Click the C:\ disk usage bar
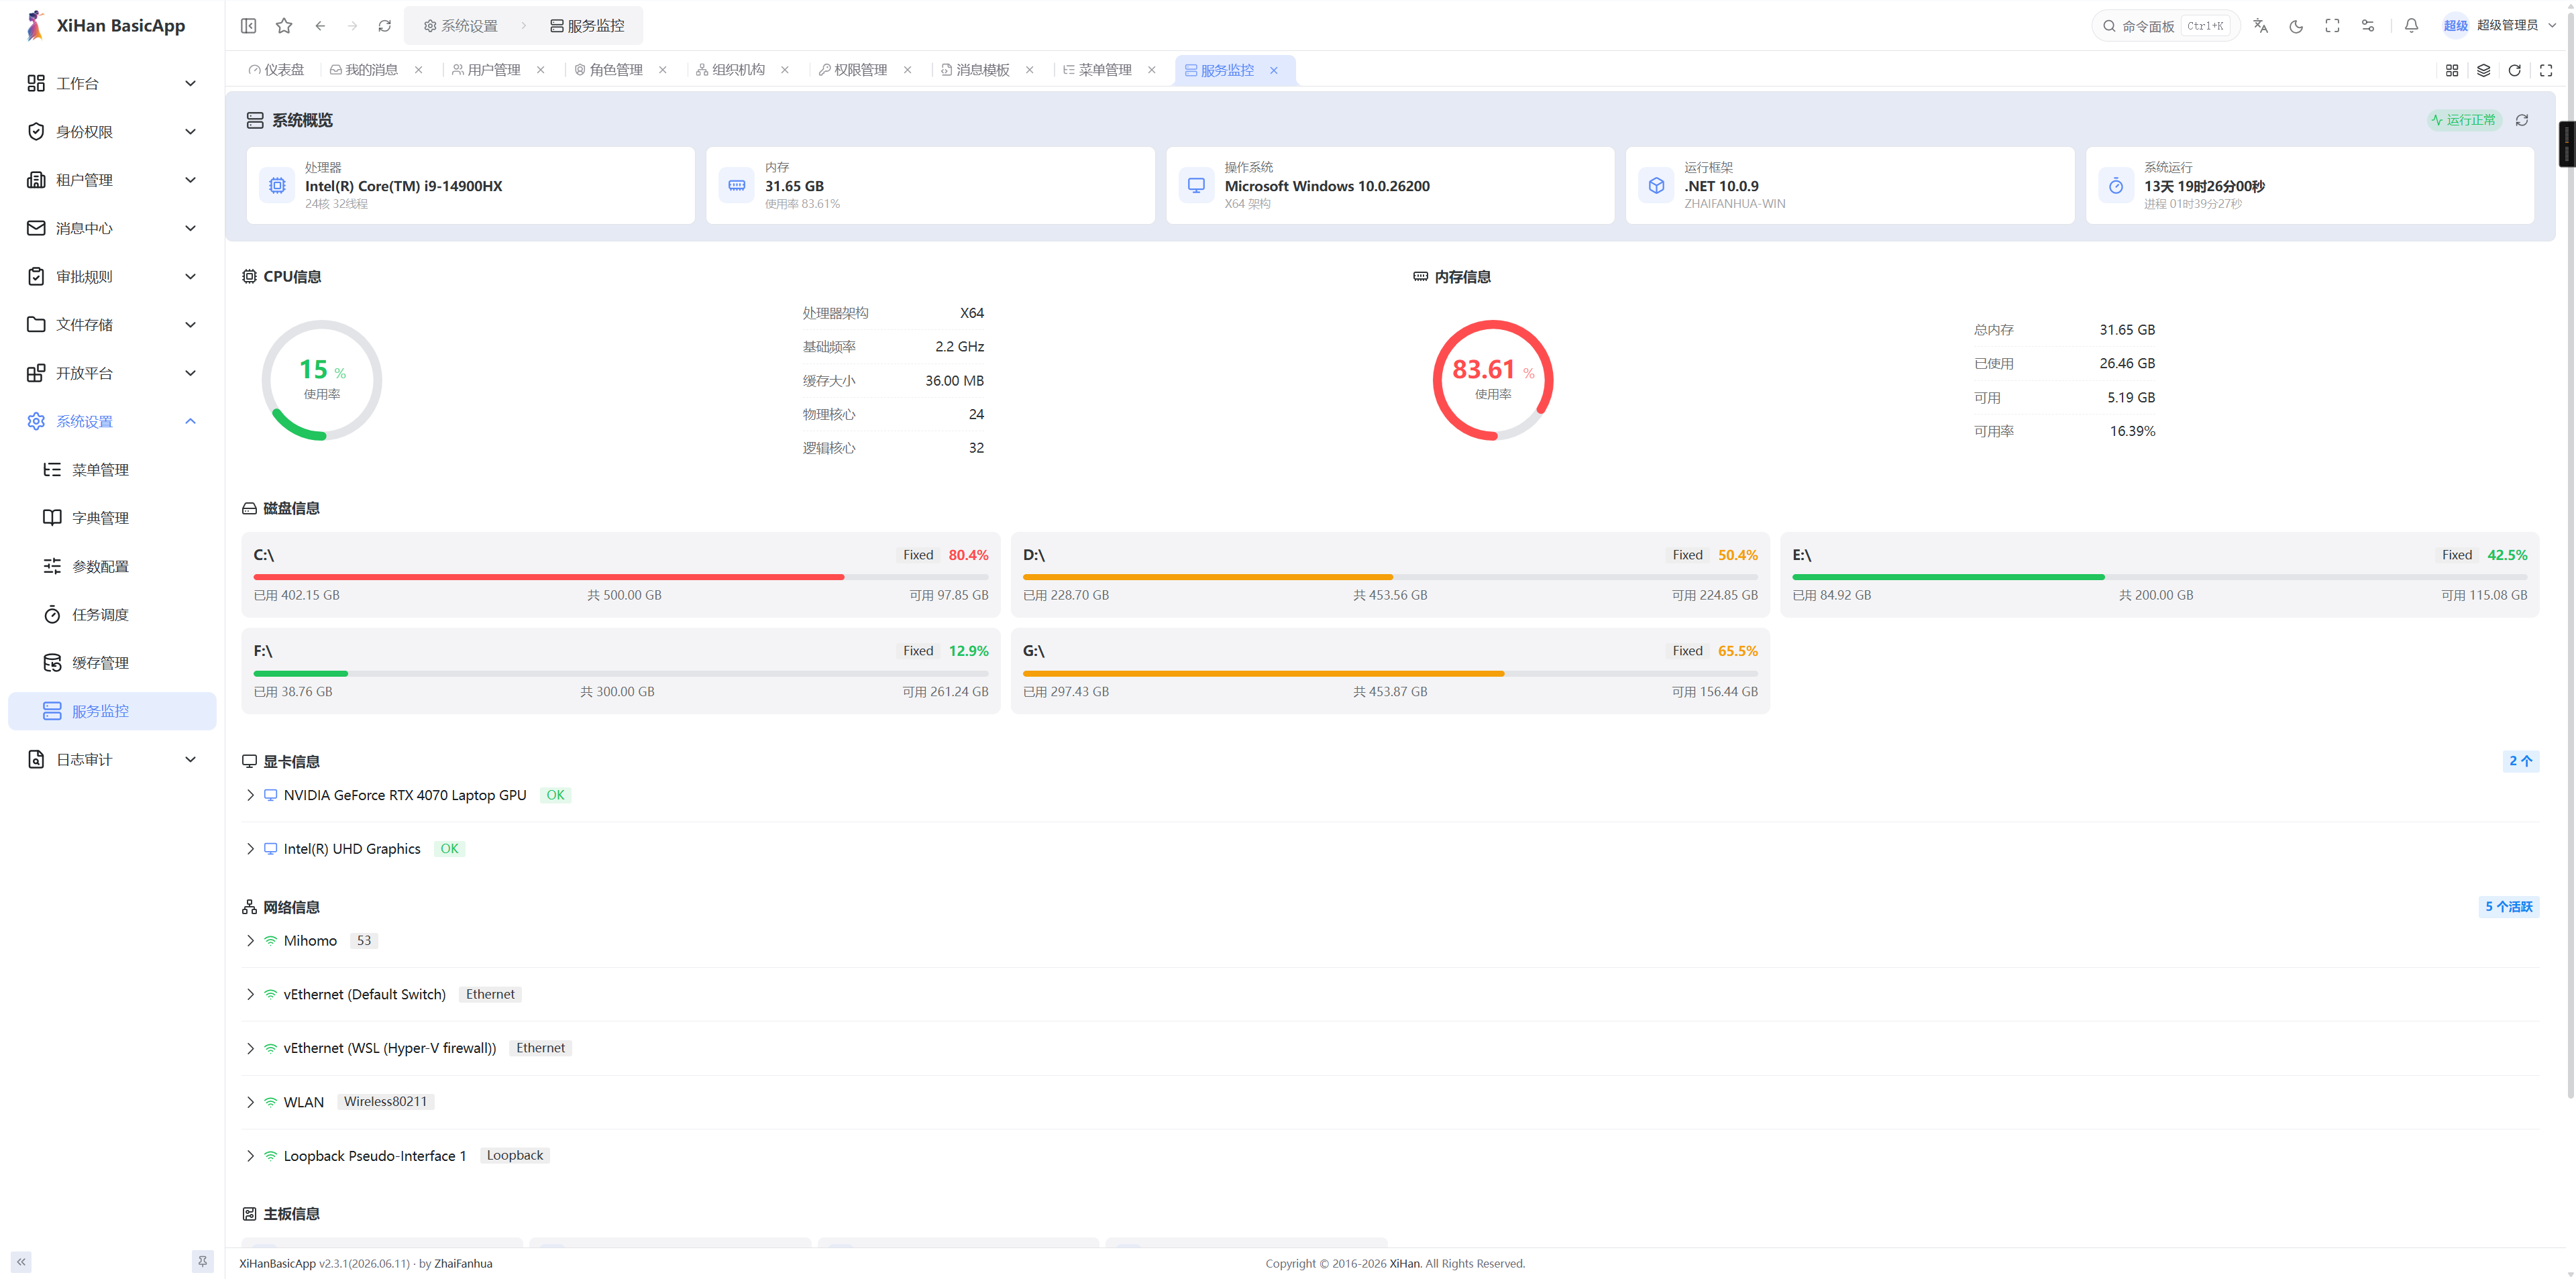Viewport: 2576px width, 1279px height. coord(621,577)
